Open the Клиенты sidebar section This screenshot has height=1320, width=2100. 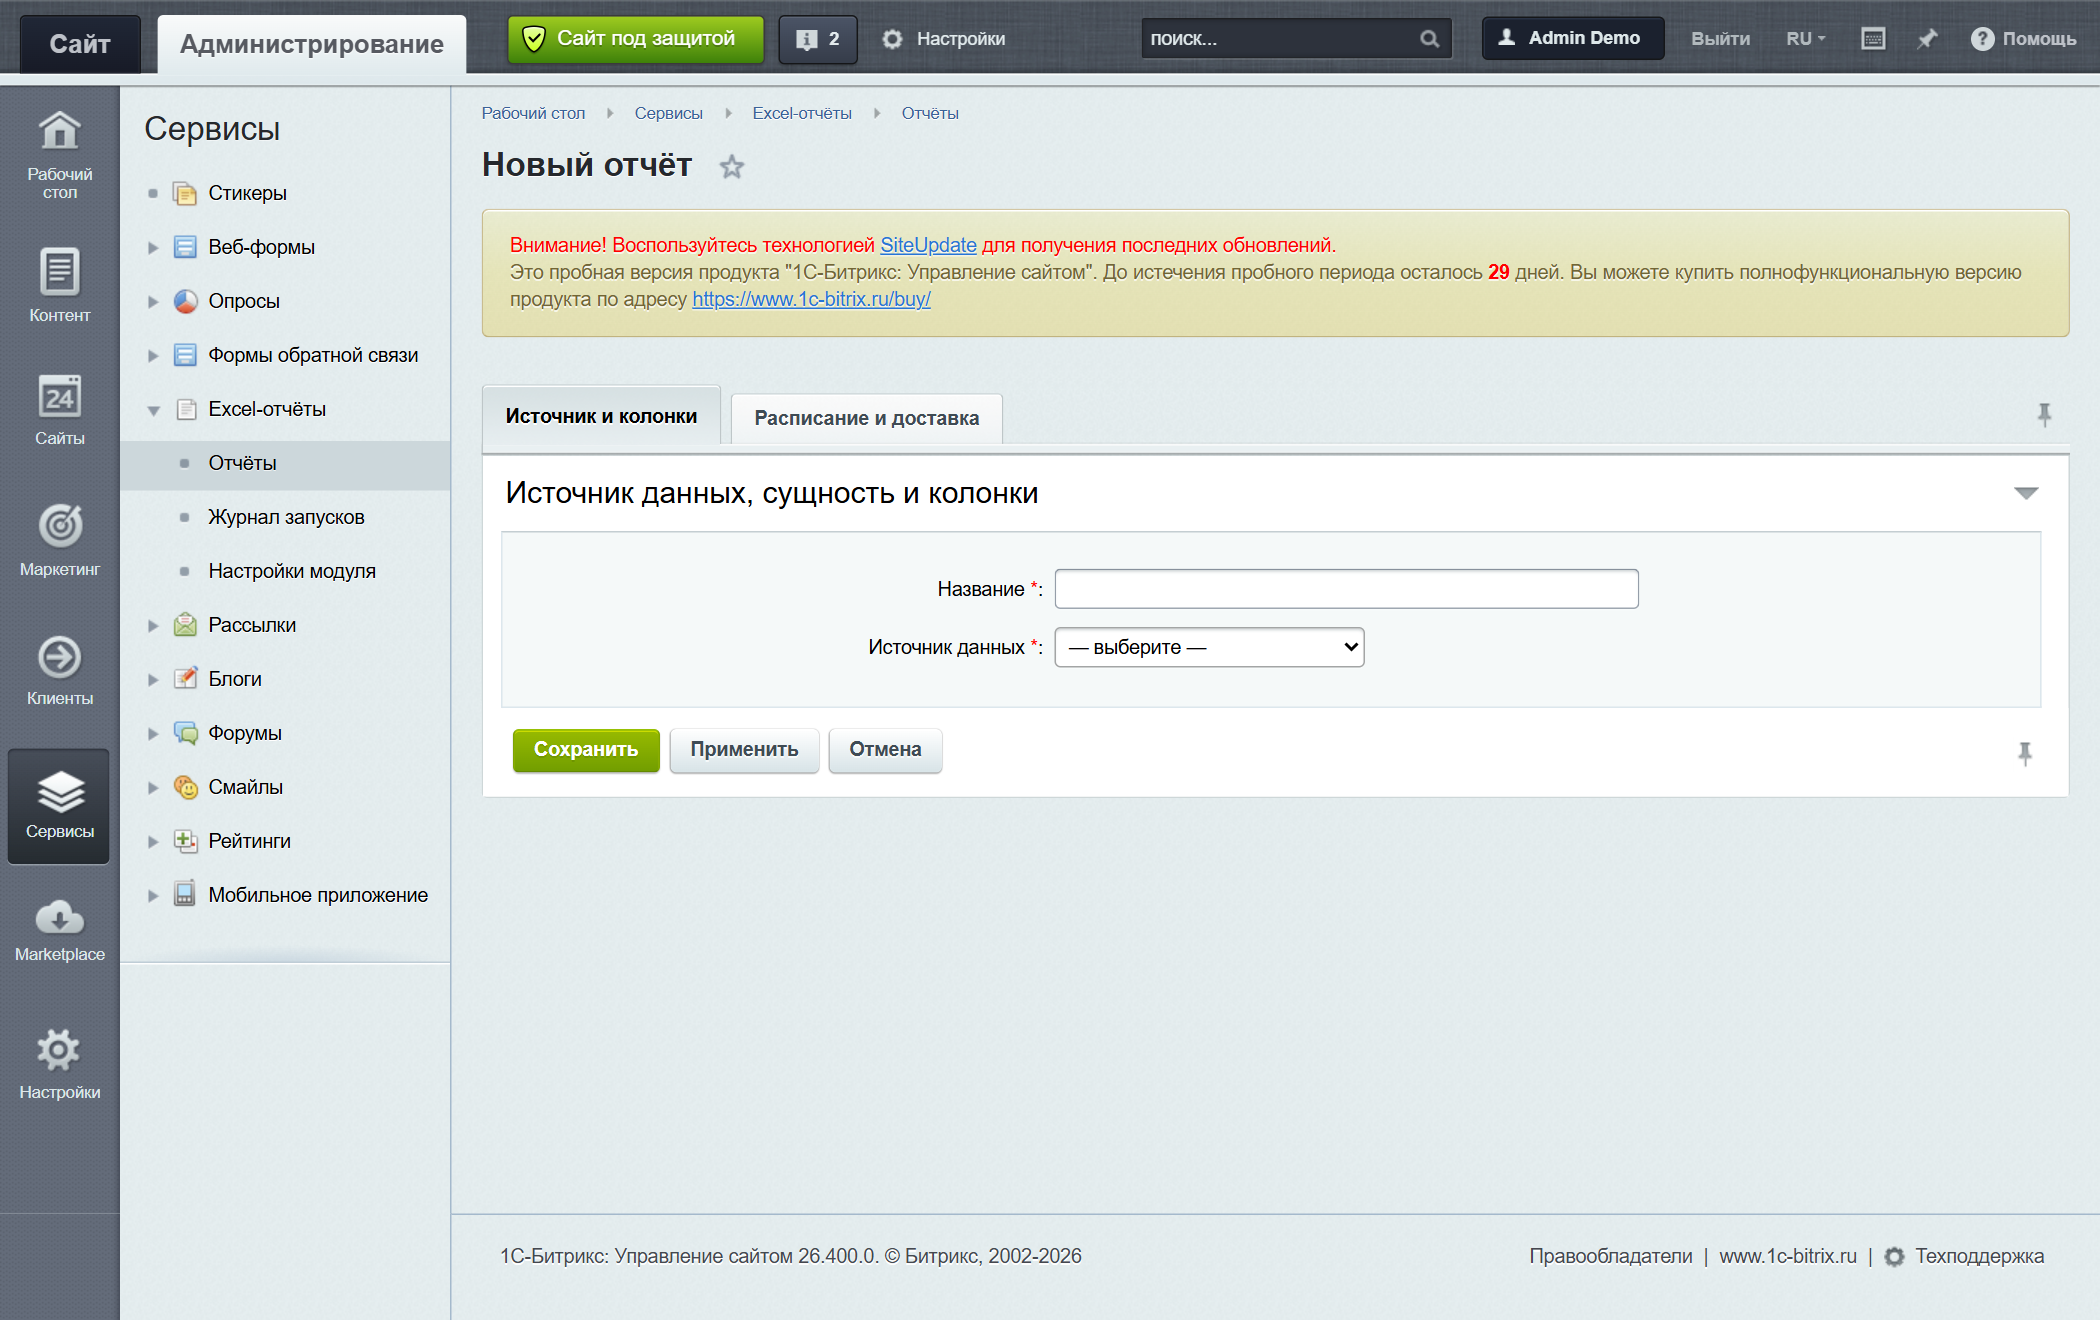(x=59, y=670)
